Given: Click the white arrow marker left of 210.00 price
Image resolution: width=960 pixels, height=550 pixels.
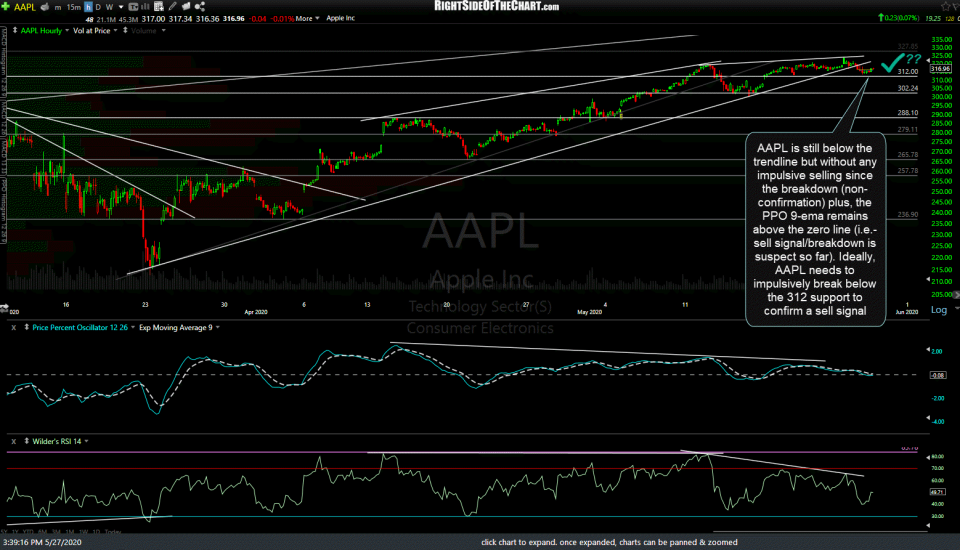Looking at the screenshot, I should pos(928,279).
